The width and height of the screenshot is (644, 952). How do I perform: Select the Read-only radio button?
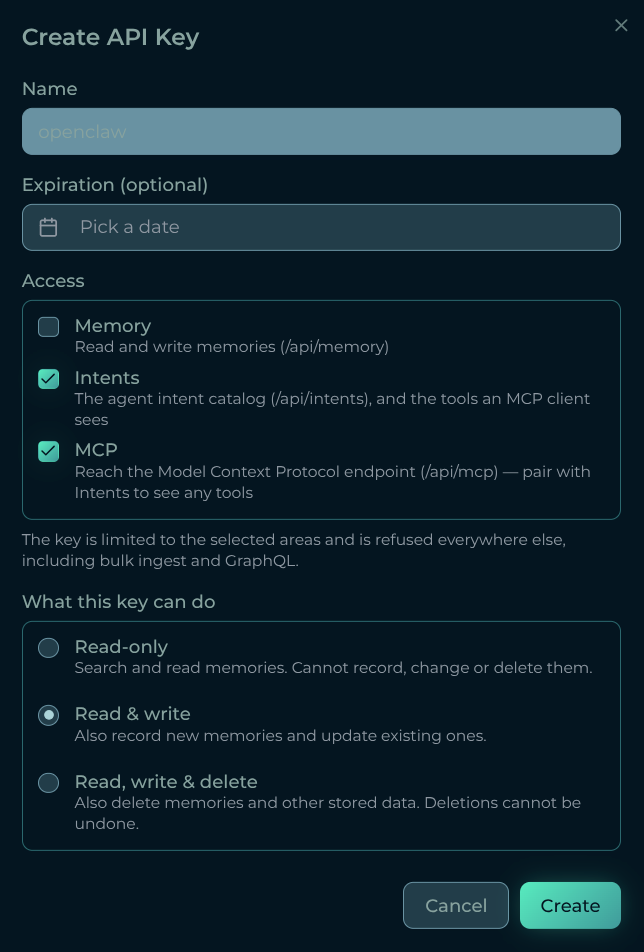[49, 648]
